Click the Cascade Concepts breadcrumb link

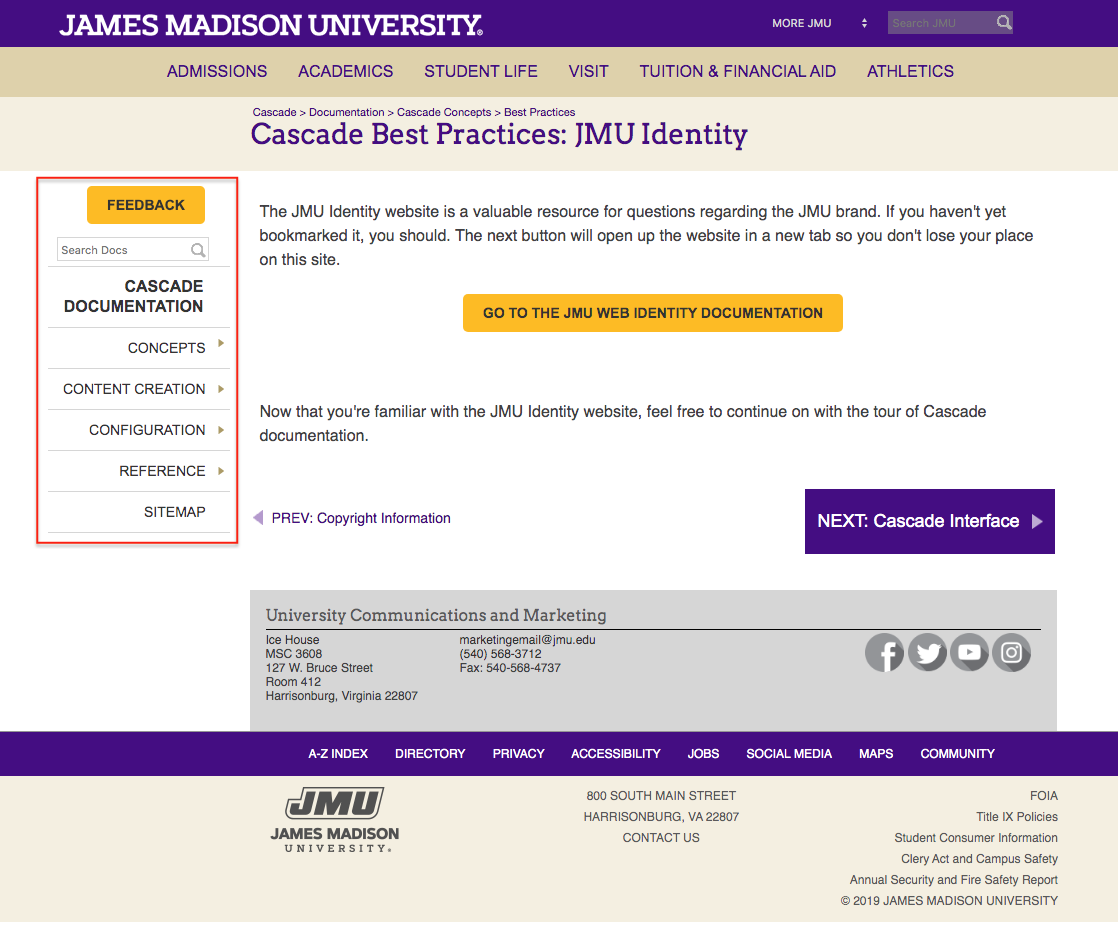point(443,112)
